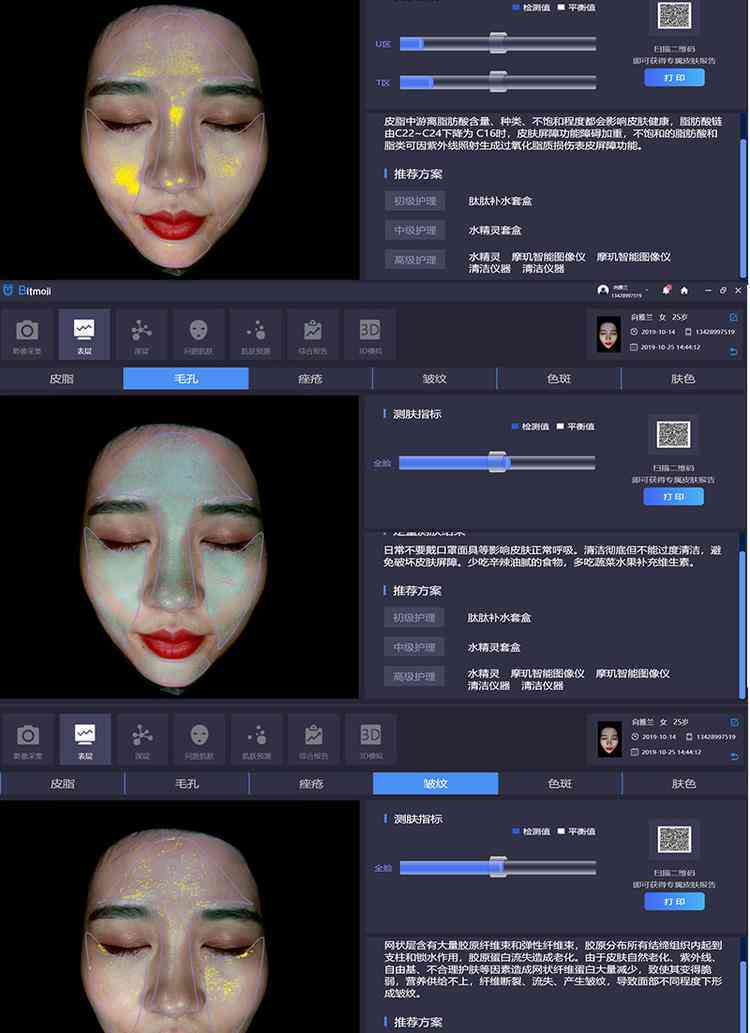Screen dimensions: 750x1033
Task: Select the highlighted 皱纹 tab
Action: pos(436,784)
